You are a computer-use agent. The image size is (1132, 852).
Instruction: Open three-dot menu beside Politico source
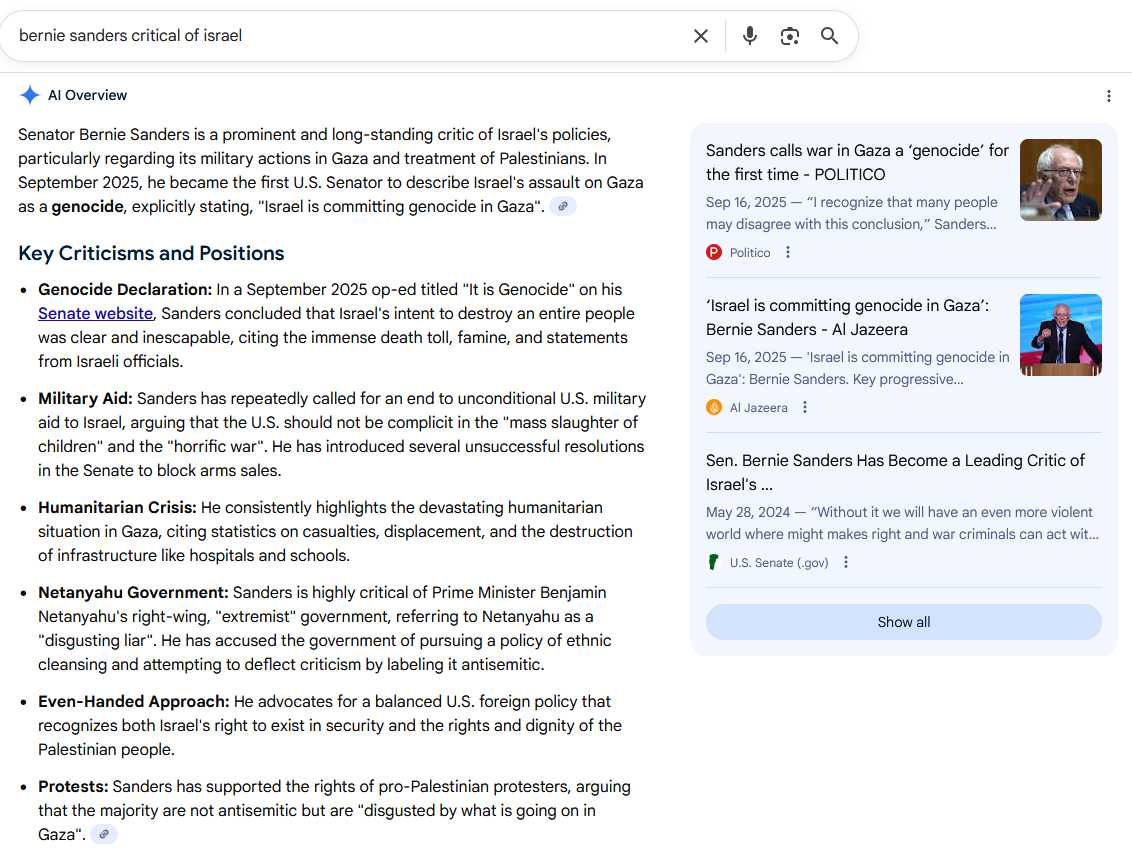(788, 252)
